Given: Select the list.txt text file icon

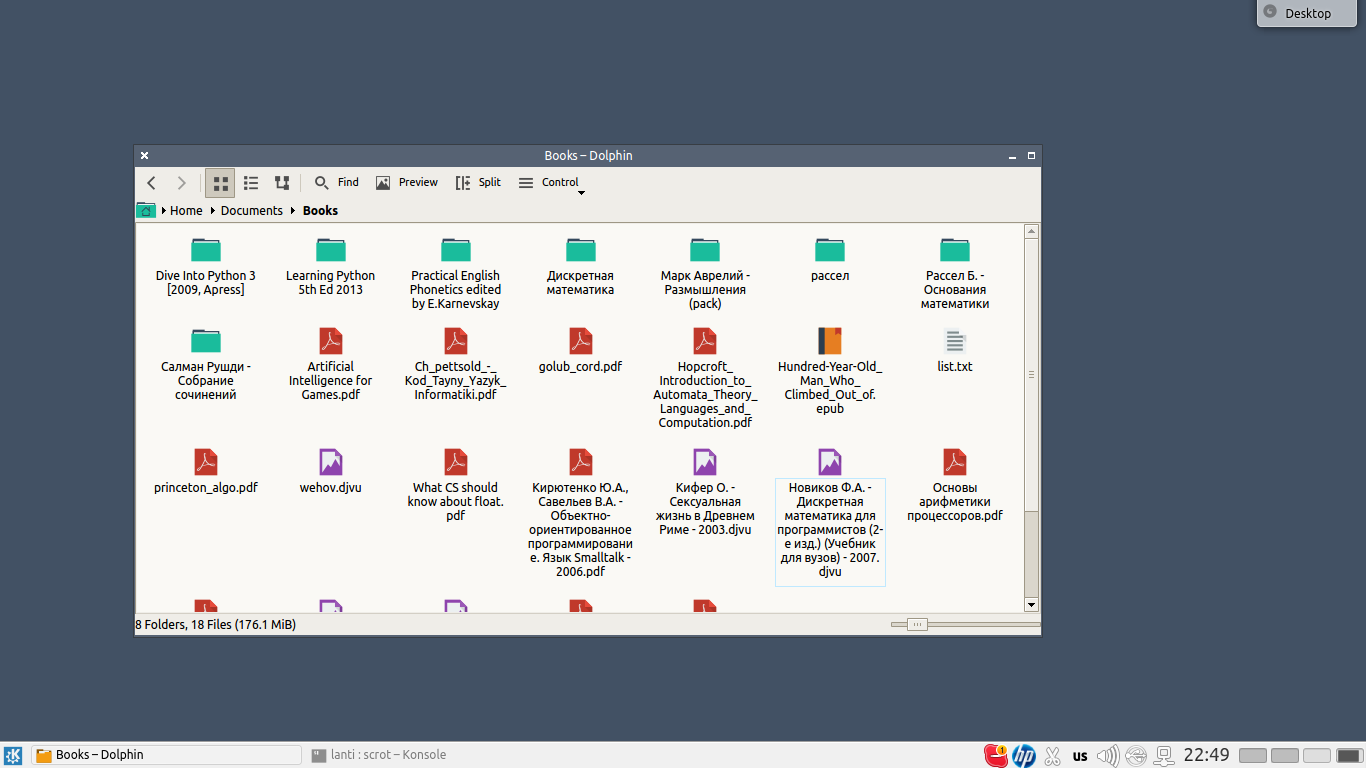Looking at the screenshot, I should coord(955,341).
